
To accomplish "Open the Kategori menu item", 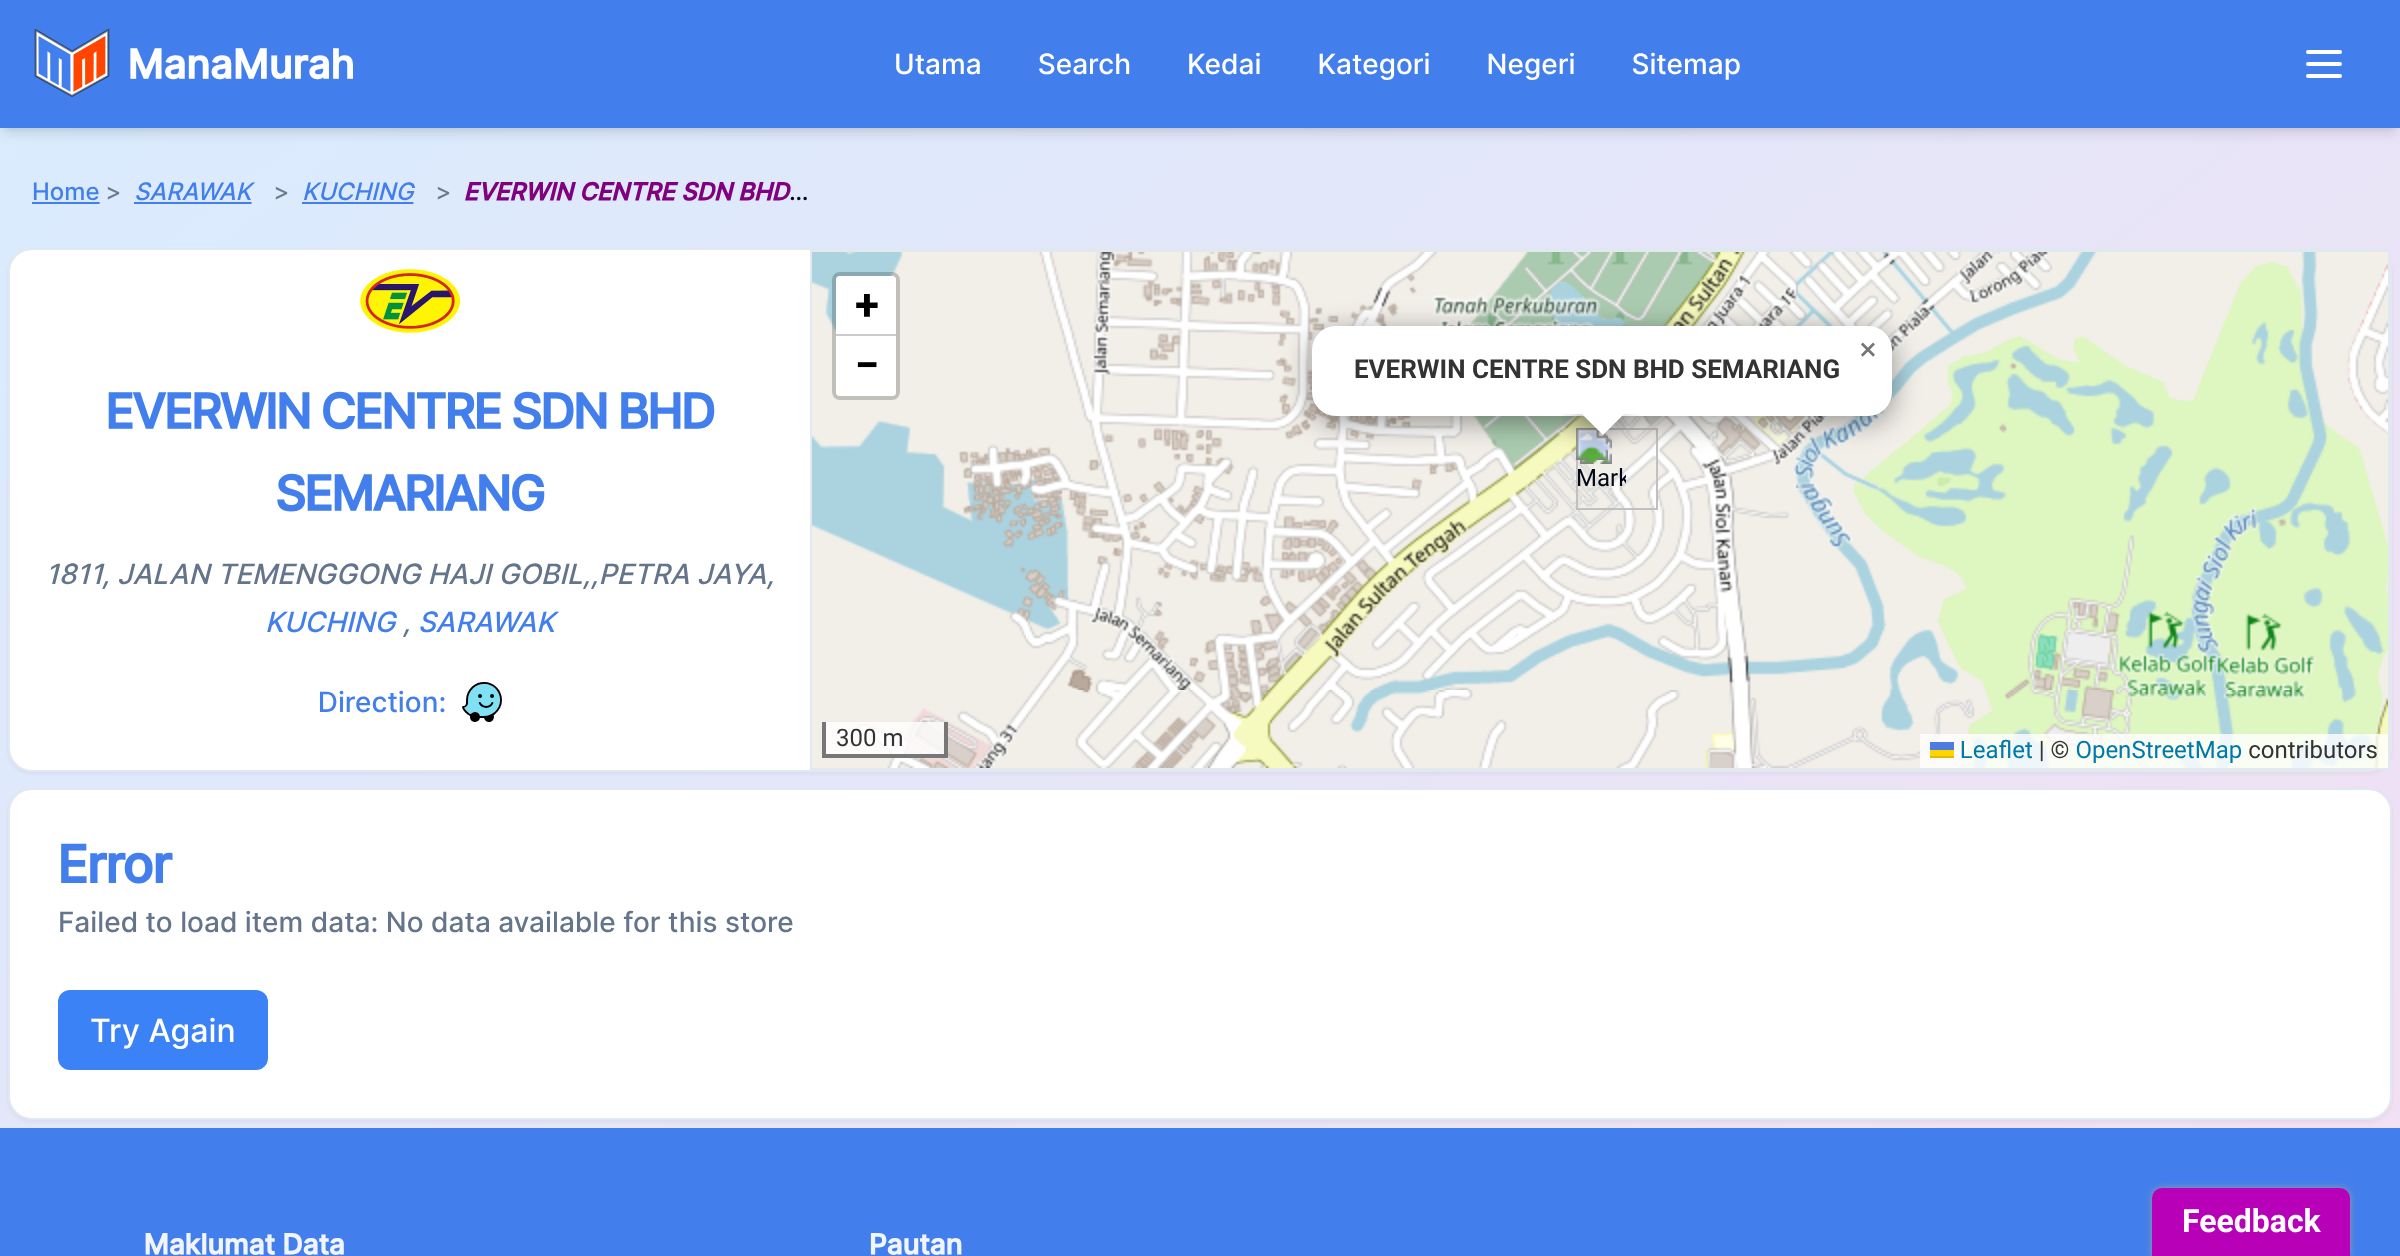I will pos(1373,64).
